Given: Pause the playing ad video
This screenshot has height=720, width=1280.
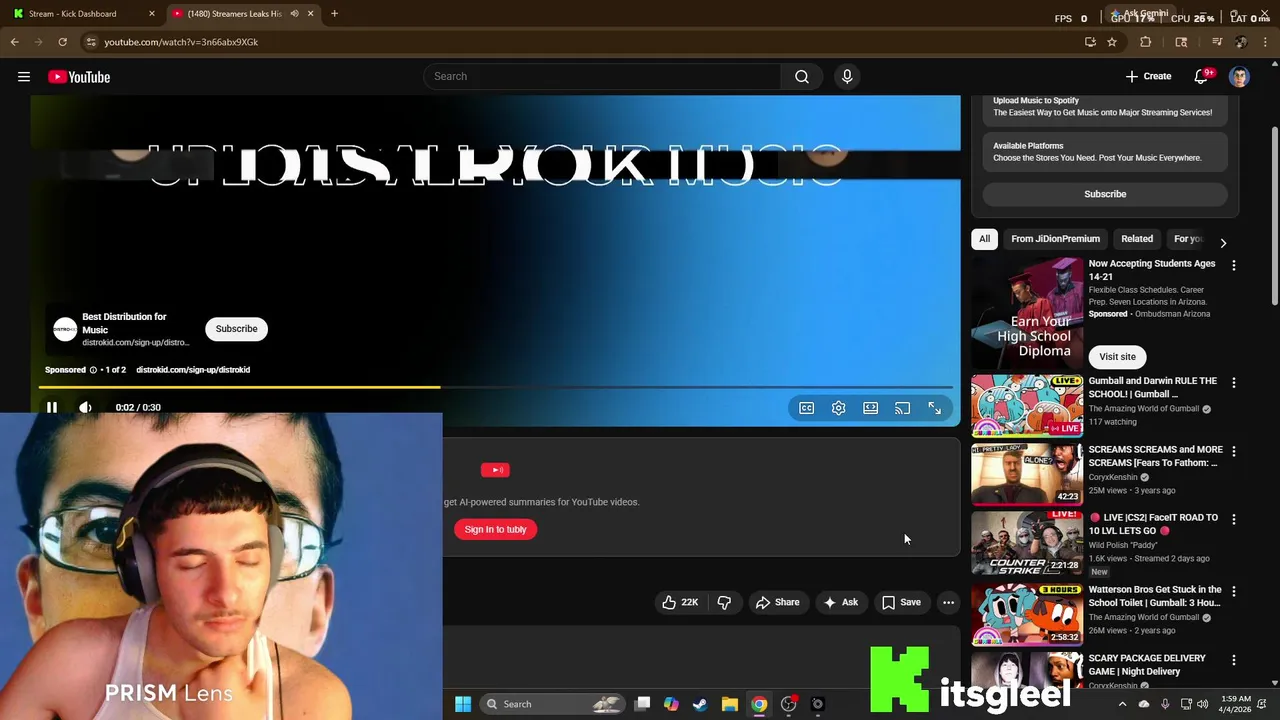Looking at the screenshot, I should point(52,408).
